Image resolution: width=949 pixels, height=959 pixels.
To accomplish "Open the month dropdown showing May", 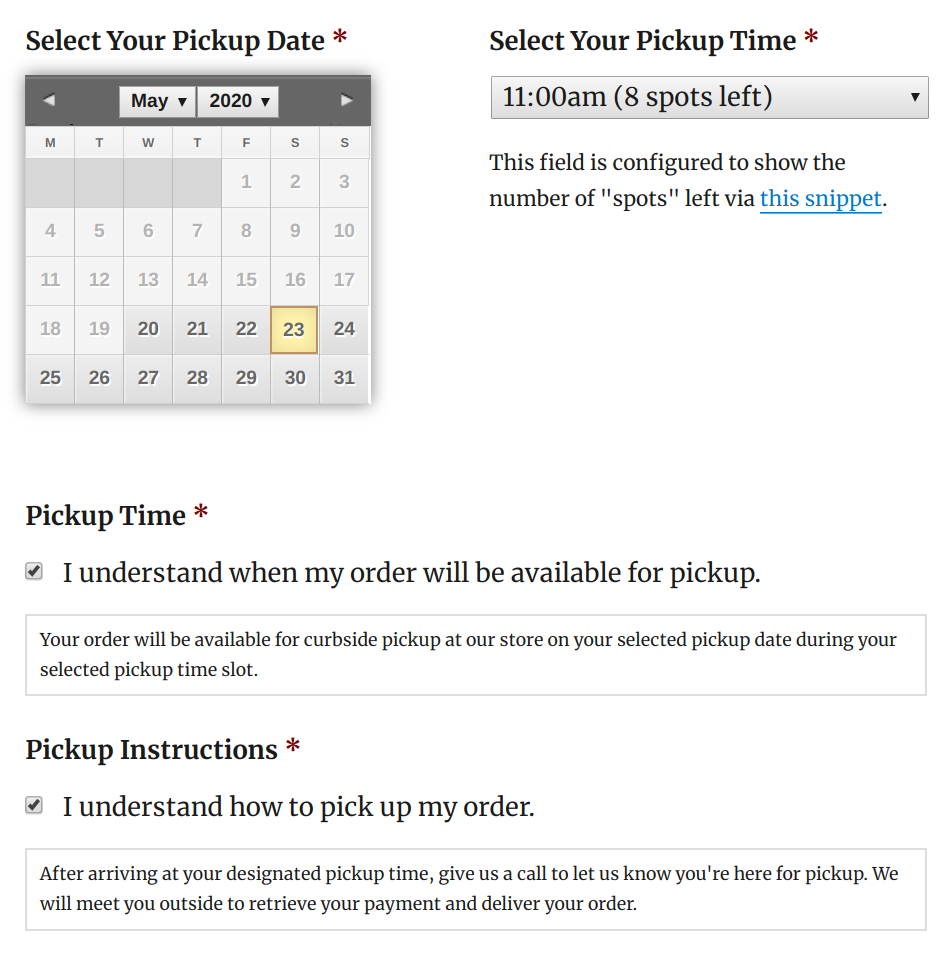I will [157, 101].
